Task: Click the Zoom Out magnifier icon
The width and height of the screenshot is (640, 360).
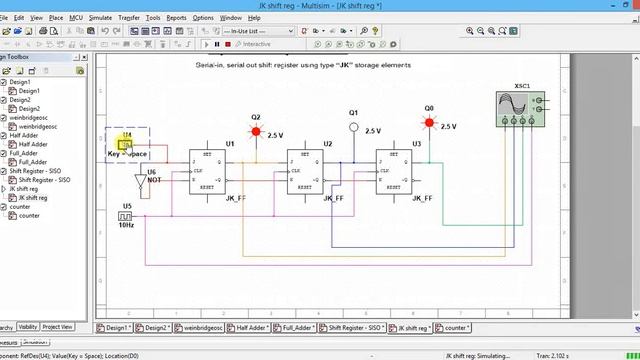Action: pyautogui.click(x=481, y=31)
